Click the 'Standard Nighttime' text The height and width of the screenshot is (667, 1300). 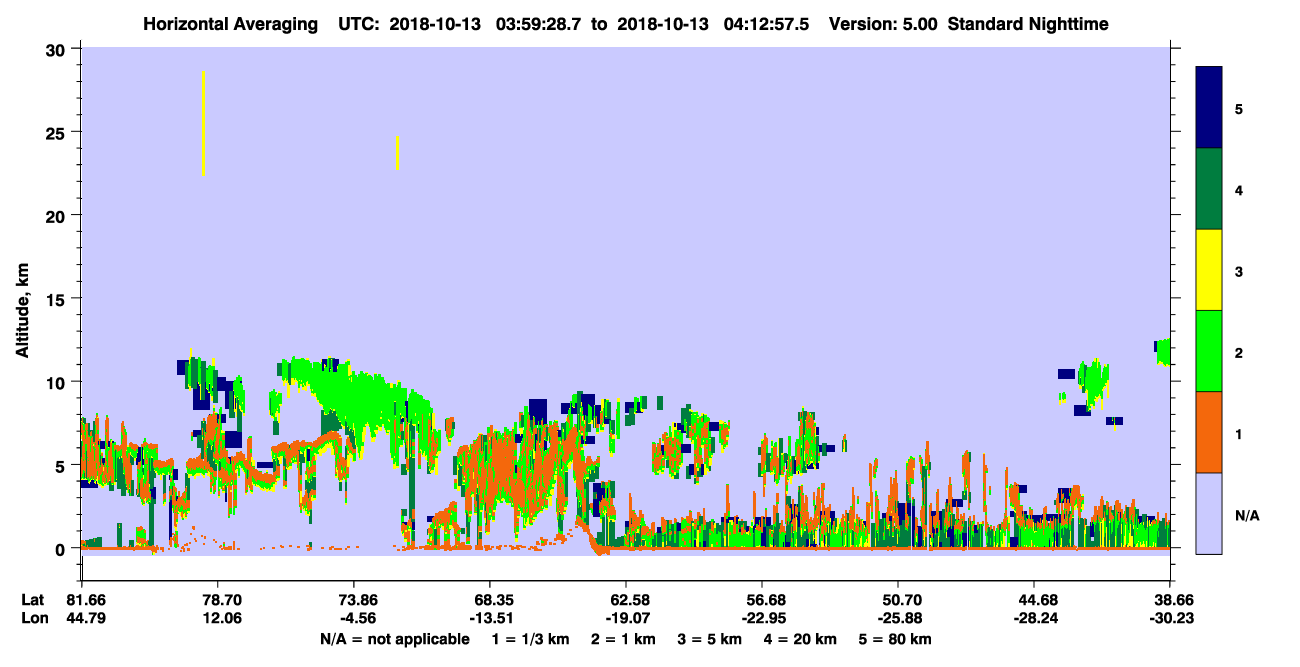point(1027,23)
